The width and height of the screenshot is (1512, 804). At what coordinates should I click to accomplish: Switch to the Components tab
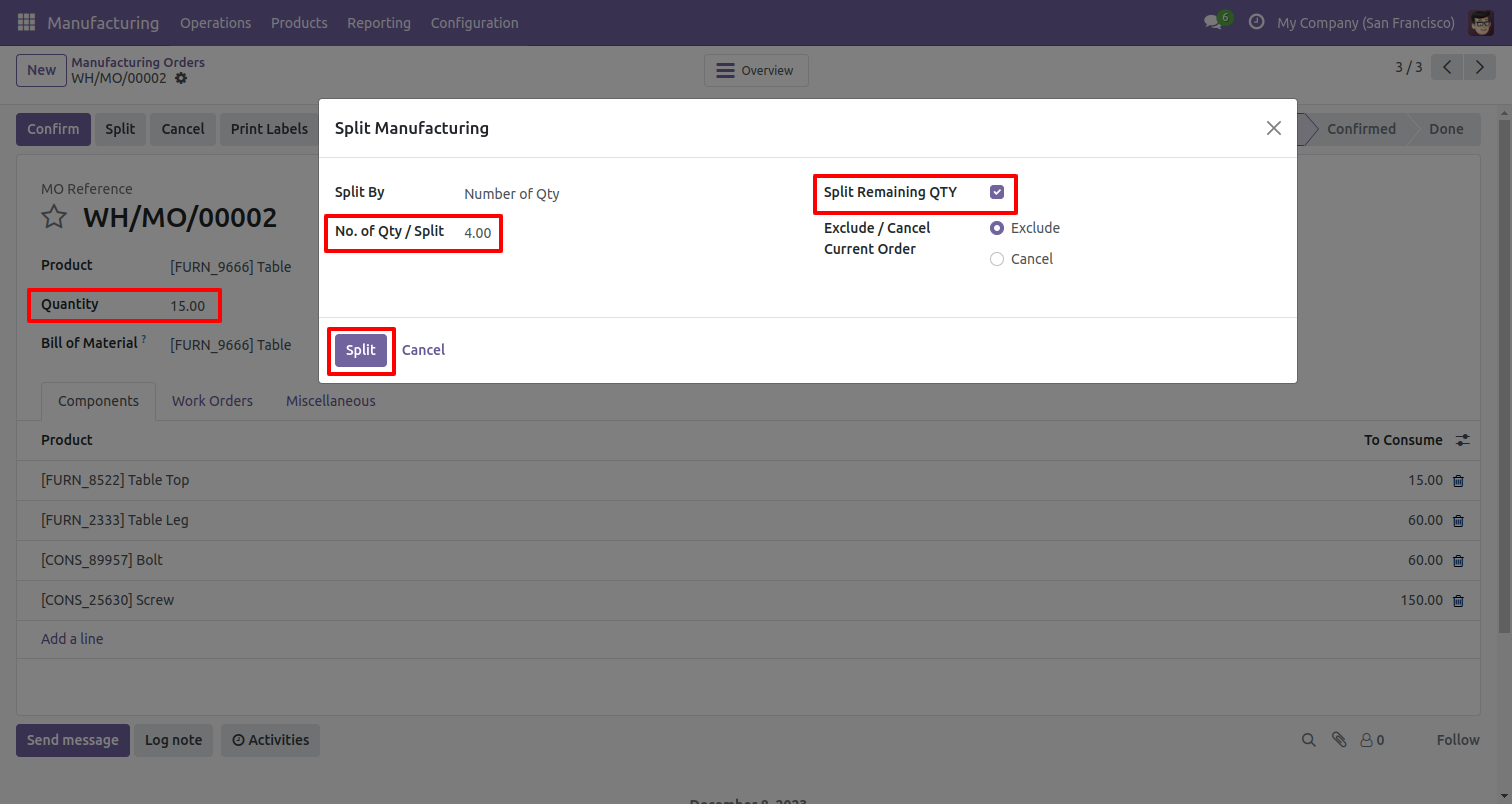pos(98,401)
